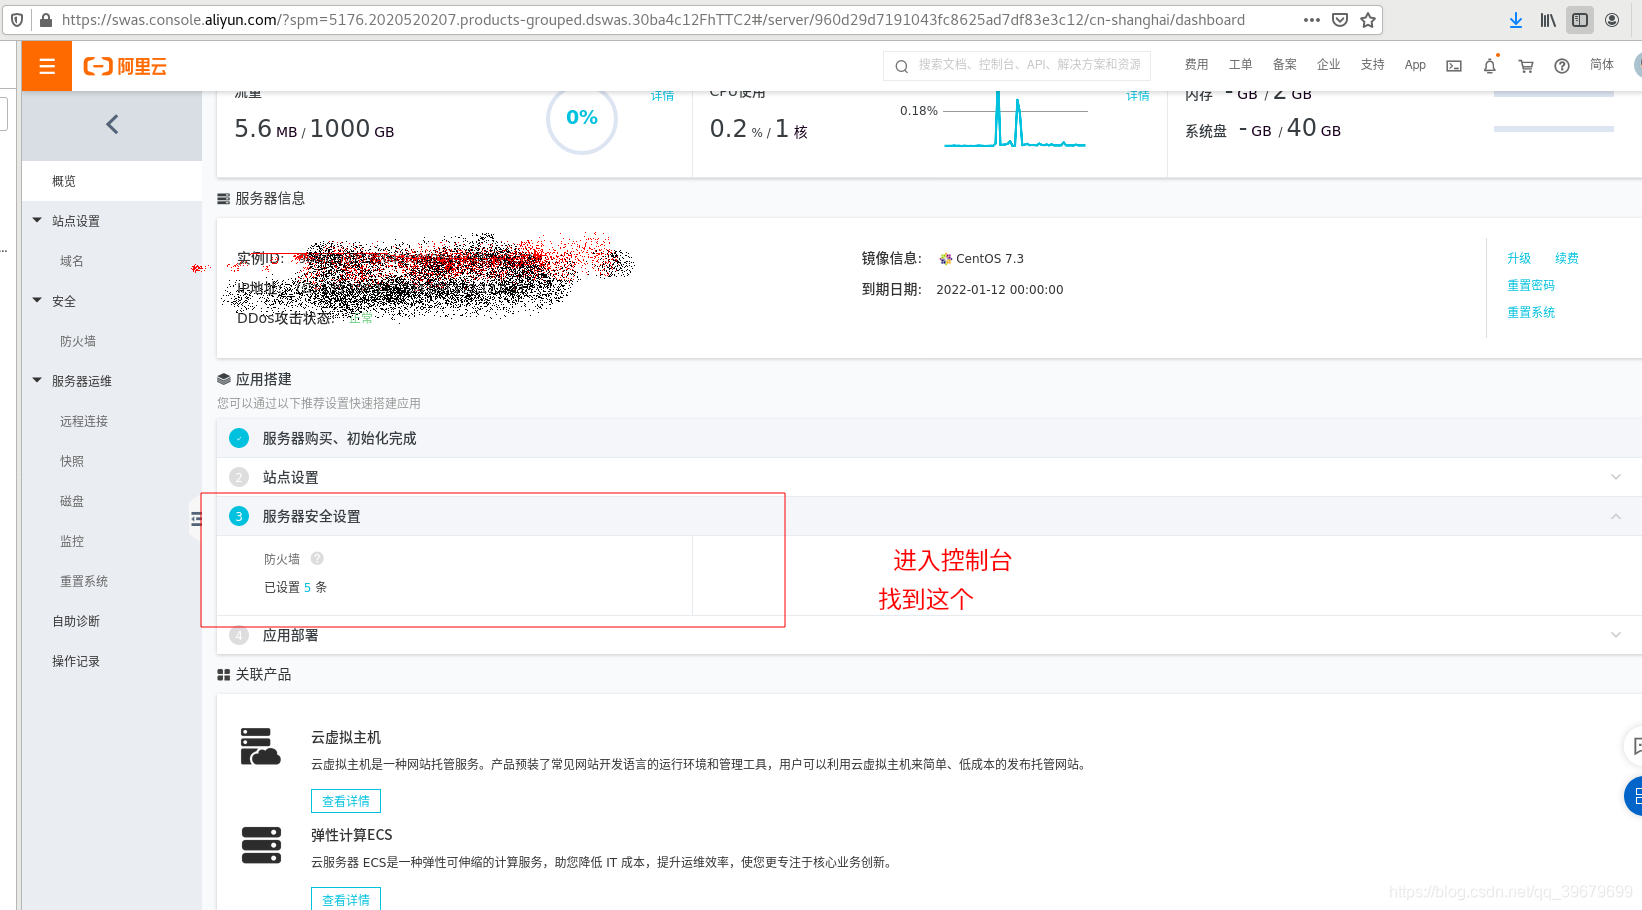Expand the 站点设置 step row chevron
Screen dimensions: 1642x910
[x=1616, y=477]
